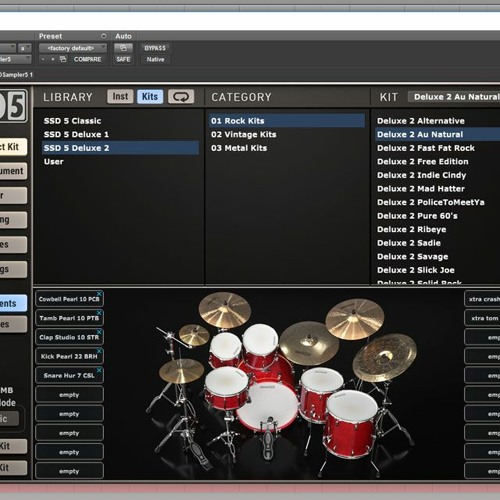The width and height of the screenshot is (500, 500).
Task: Click the next preset plus button
Action: click(53, 59)
